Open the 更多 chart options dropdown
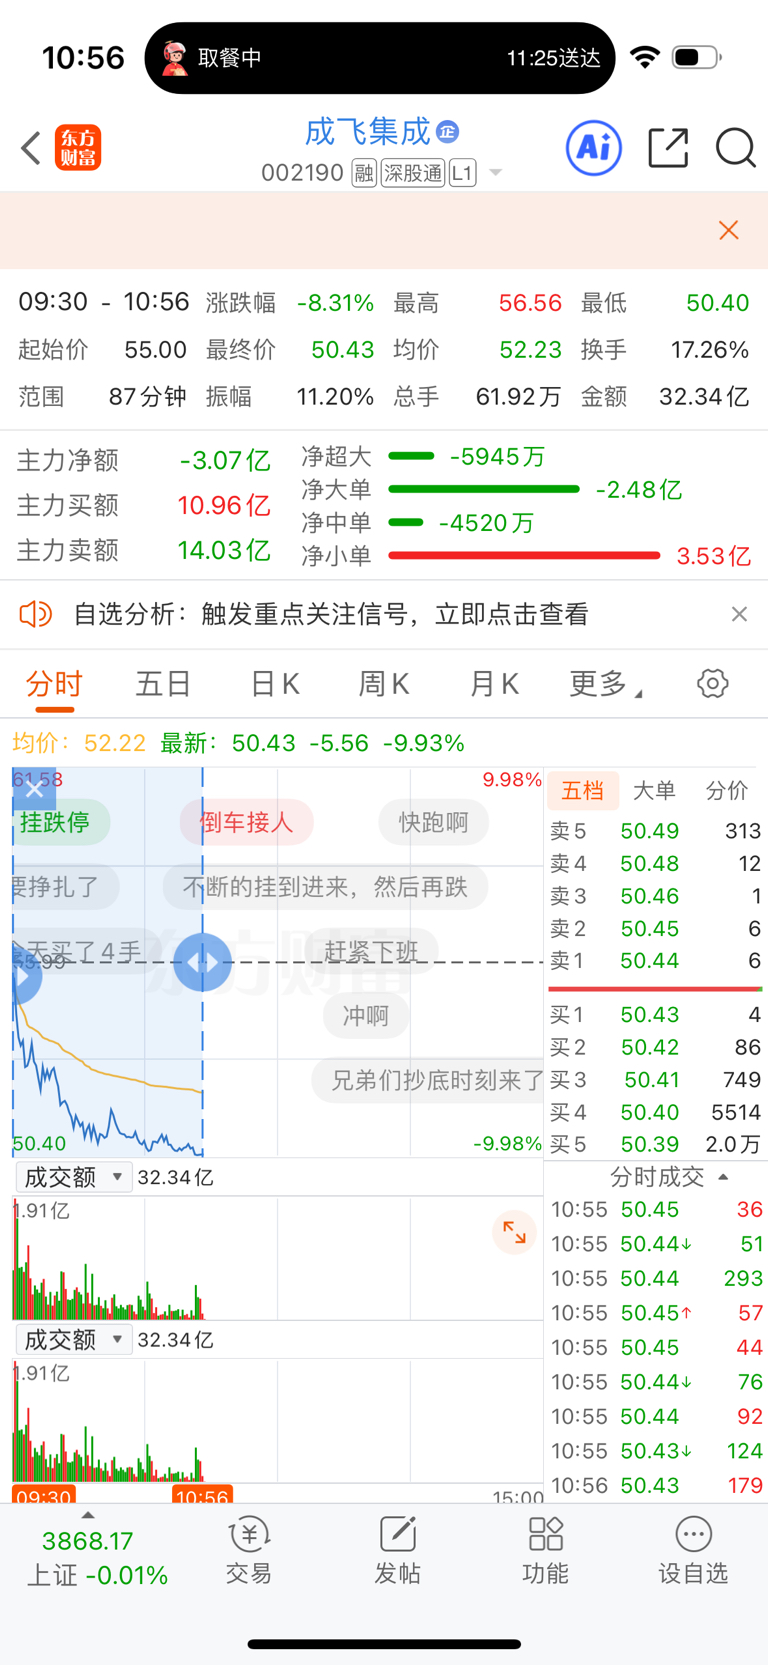This screenshot has width=769, height=1665. [x=606, y=684]
